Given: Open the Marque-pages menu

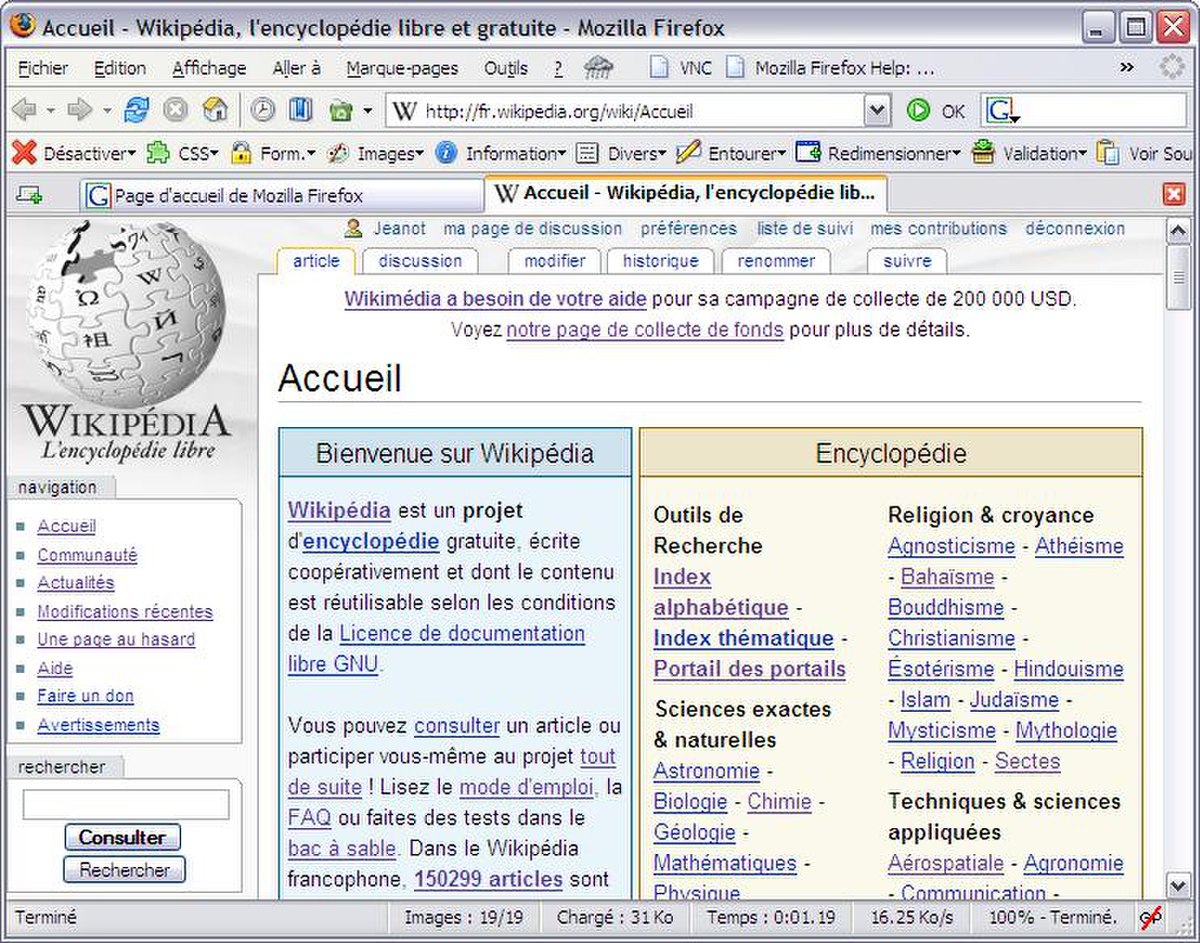Looking at the screenshot, I should (x=402, y=68).
